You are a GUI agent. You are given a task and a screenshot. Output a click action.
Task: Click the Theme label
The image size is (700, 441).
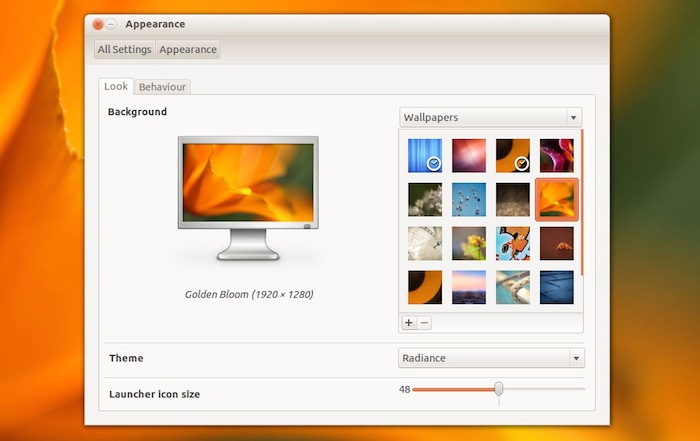click(126, 358)
